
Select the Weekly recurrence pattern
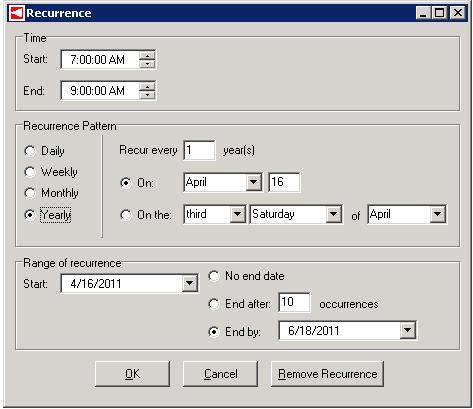30,172
